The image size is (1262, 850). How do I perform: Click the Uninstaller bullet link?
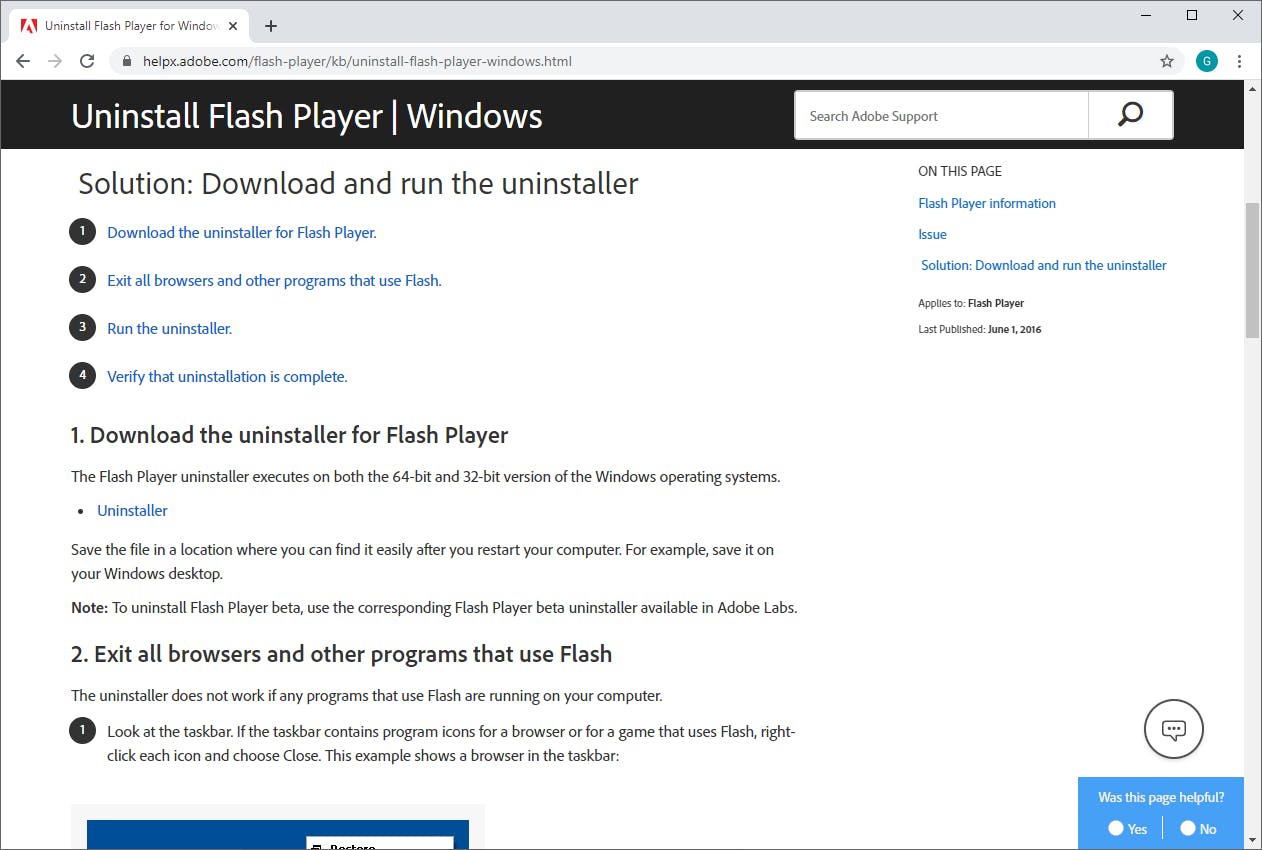tap(132, 510)
